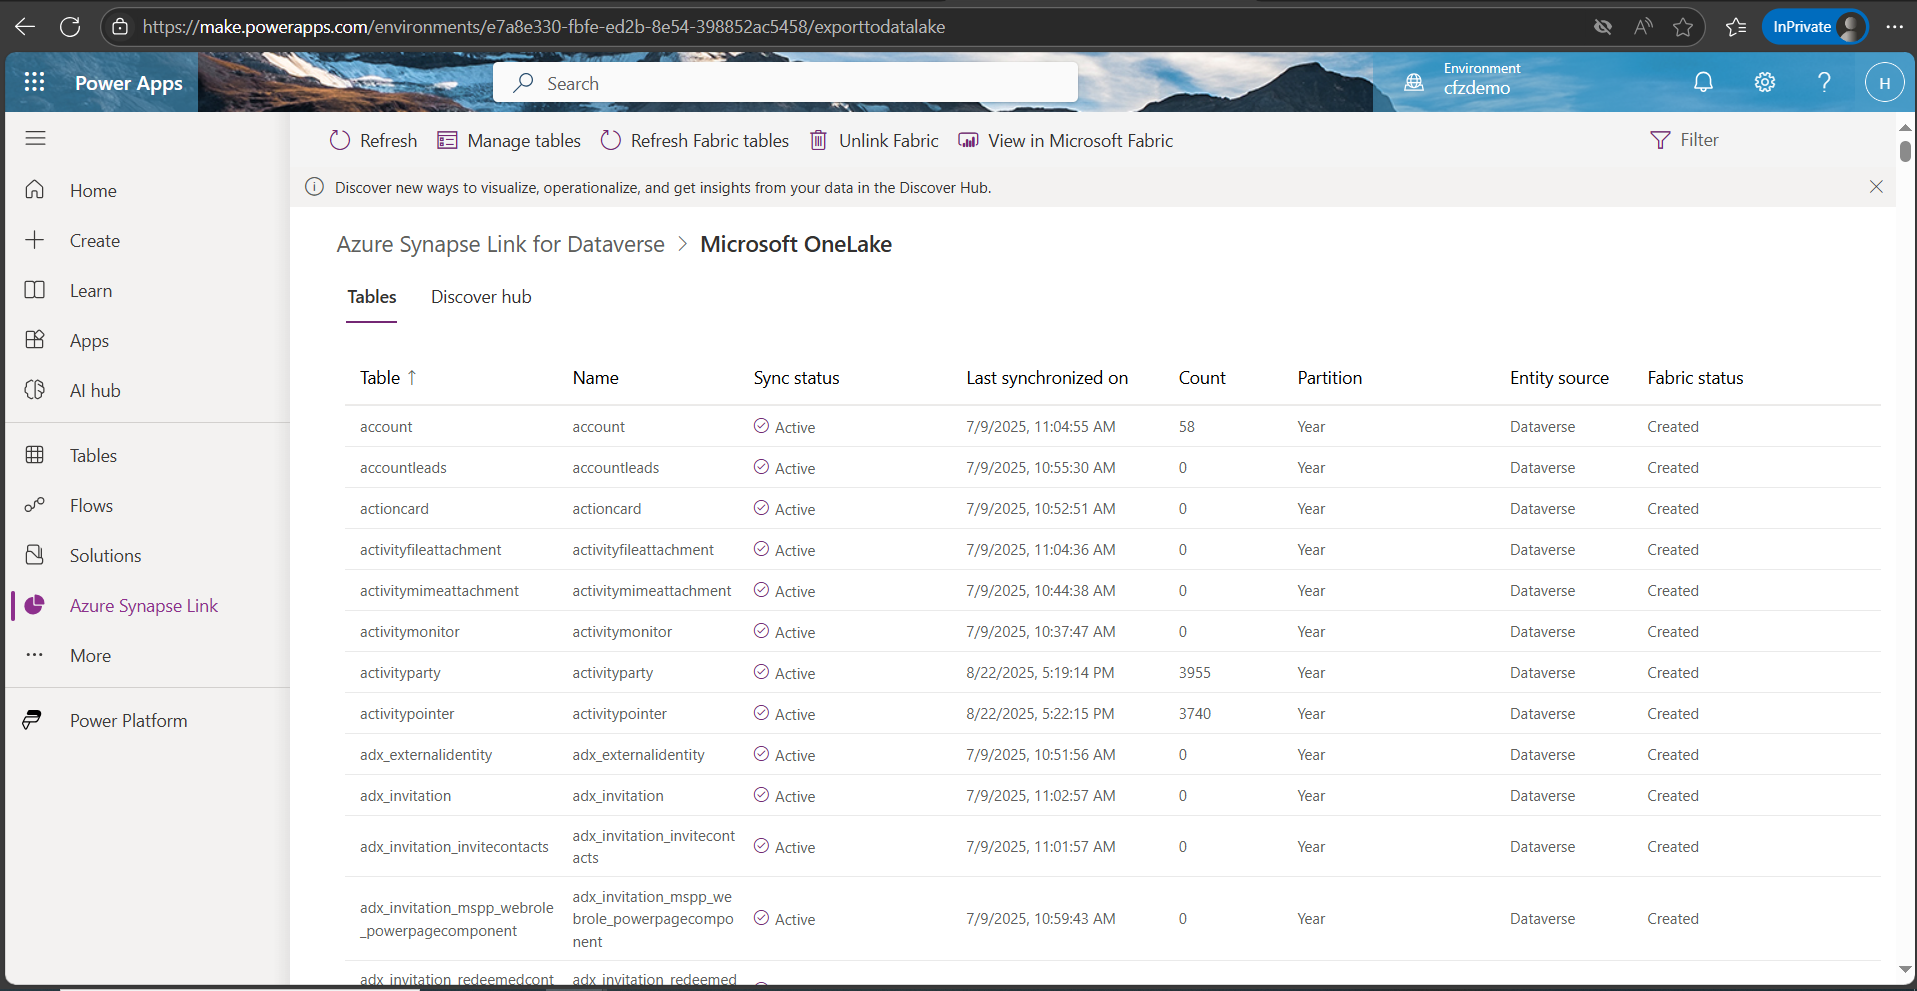The width and height of the screenshot is (1917, 991).
Task: Click the Search input field
Action: pyautogui.click(x=785, y=83)
